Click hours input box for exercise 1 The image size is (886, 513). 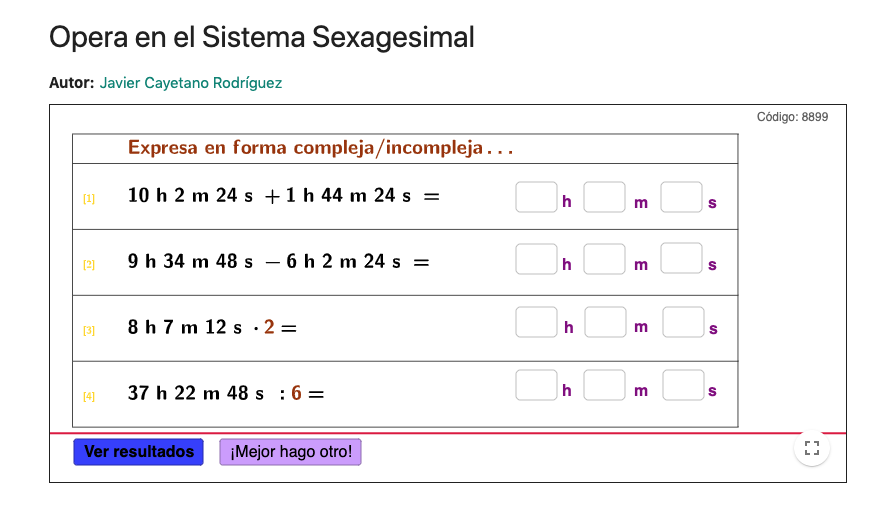coord(536,197)
